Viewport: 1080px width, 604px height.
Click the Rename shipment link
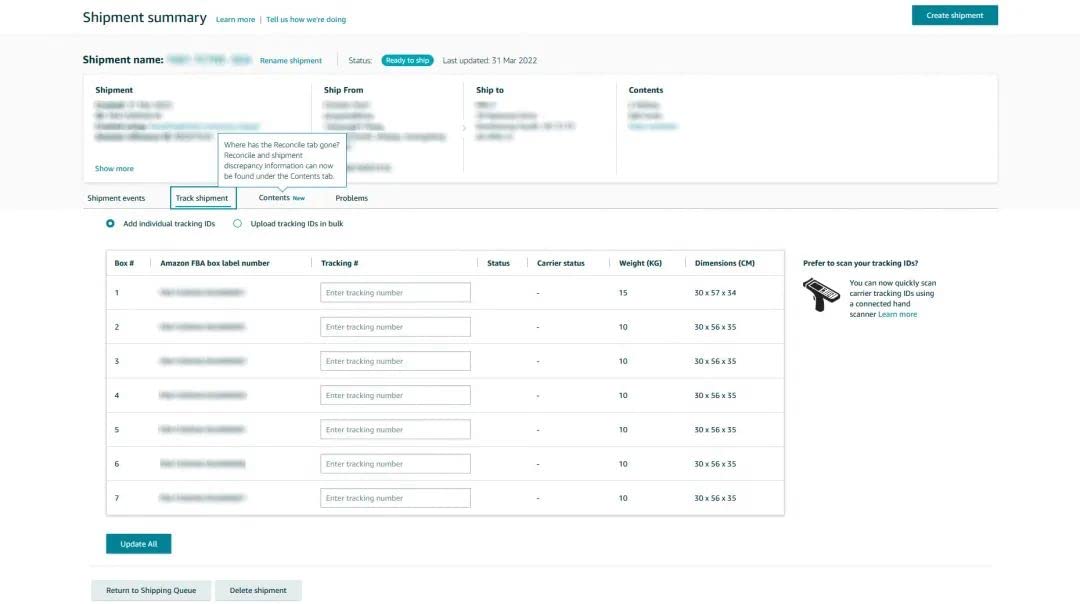point(291,61)
